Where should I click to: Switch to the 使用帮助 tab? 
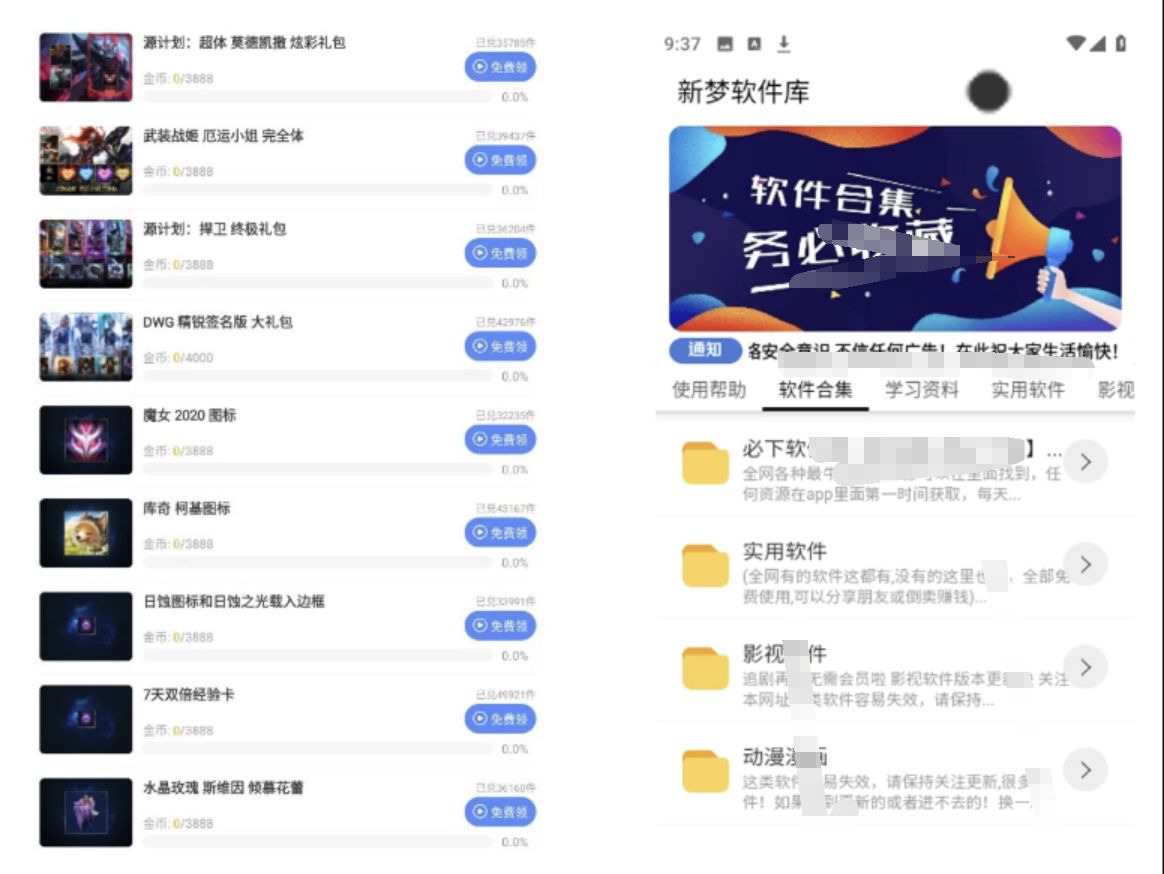712,391
